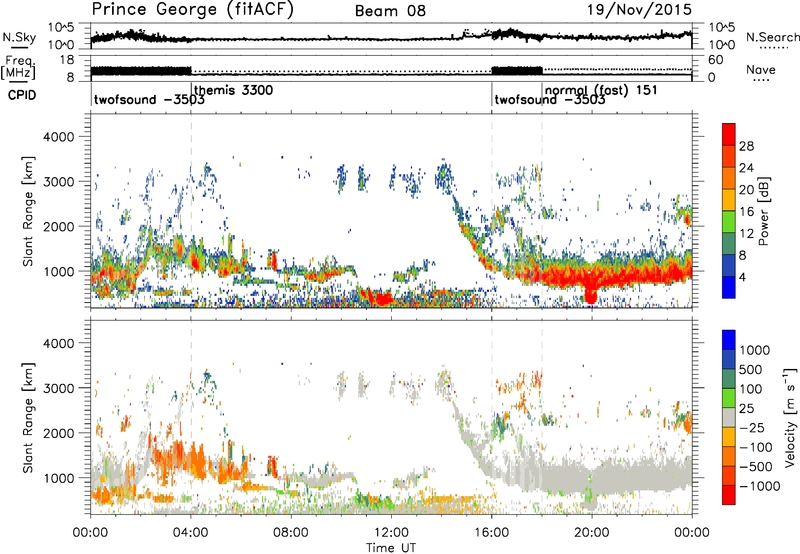Click the first 'twofsound -3503' label near 00:00
Screen dimensions: 800x554
pos(149,99)
